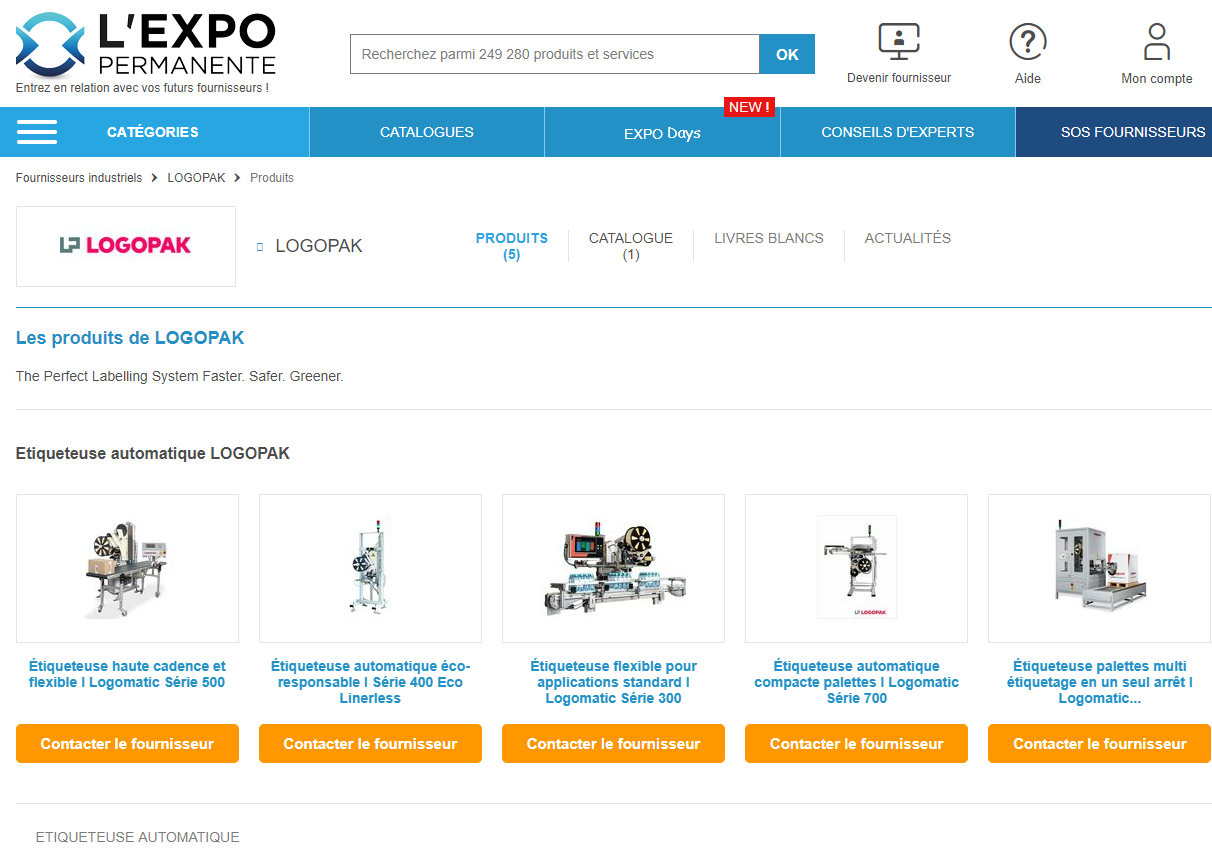The height and width of the screenshot is (856, 1212).
Task: Follow the LOGOPAK breadcrumb link
Action: pos(196,178)
